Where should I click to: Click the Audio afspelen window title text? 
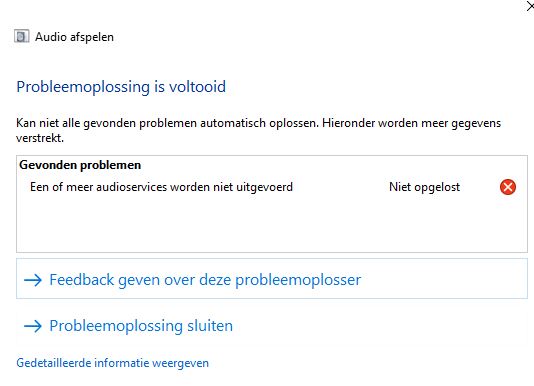74,37
